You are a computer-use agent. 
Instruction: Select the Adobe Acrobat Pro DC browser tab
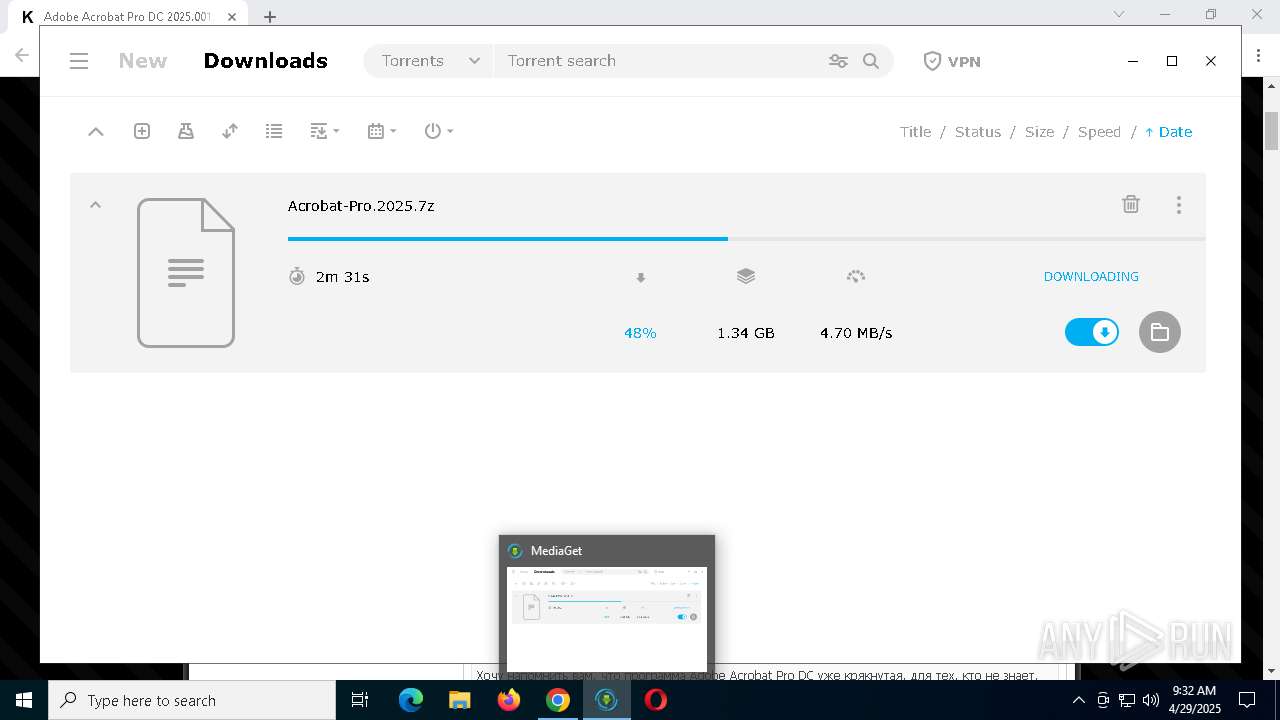[x=128, y=16]
